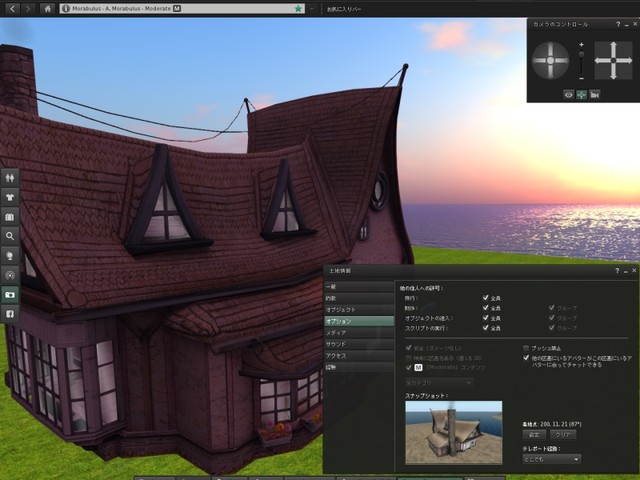640x480 pixels.
Task: Switch to the メディア tab
Action: click(359, 333)
